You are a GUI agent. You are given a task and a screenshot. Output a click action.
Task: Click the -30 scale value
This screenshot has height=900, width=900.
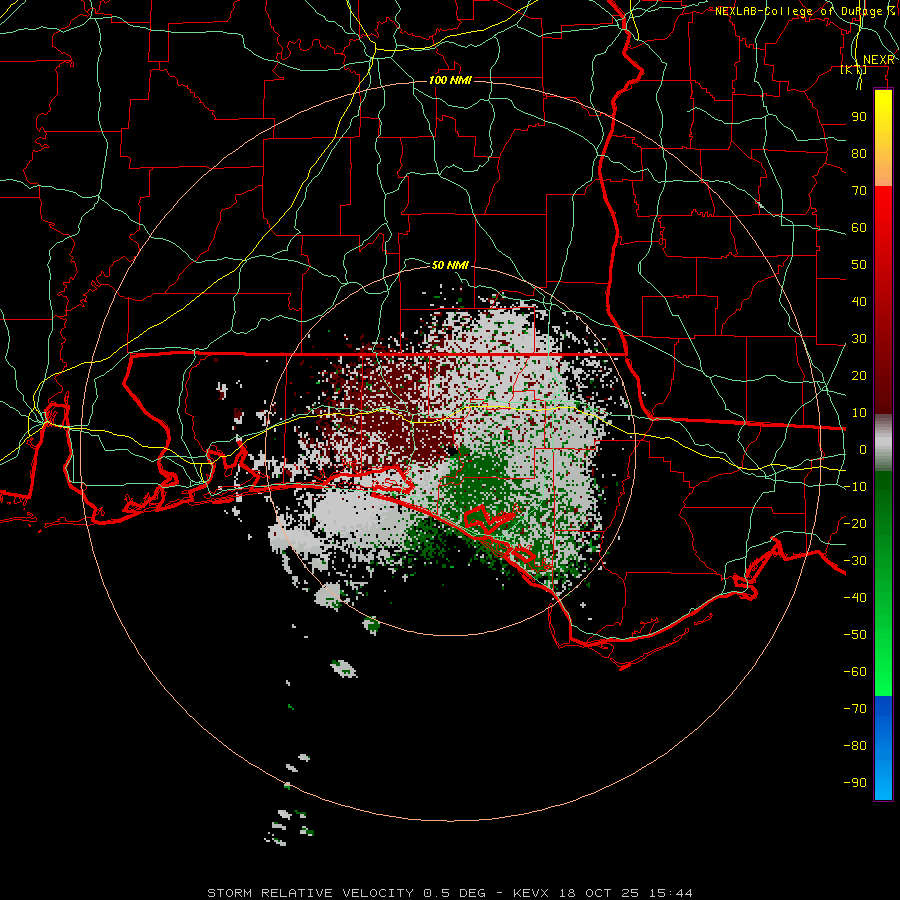click(x=855, y=561)
